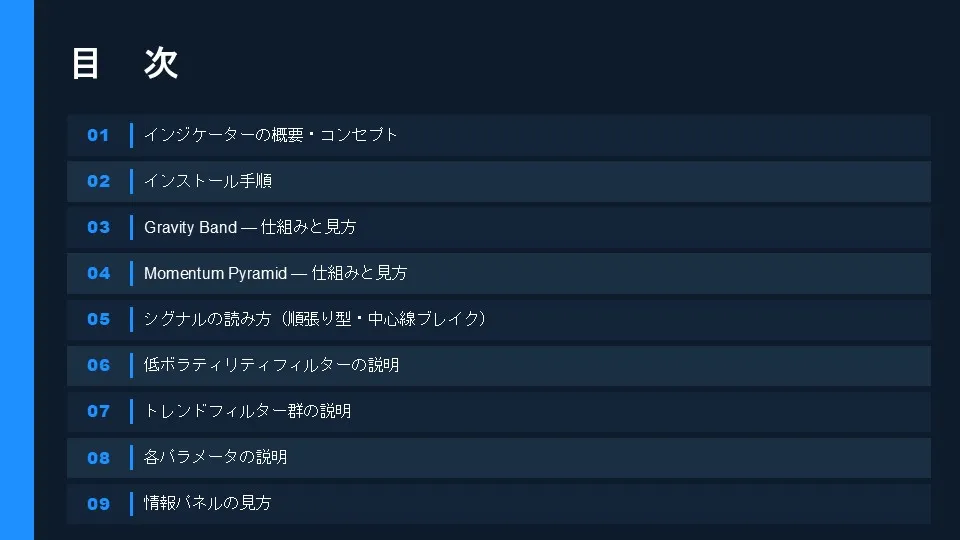Click the number 03 label

pos(98,227)
